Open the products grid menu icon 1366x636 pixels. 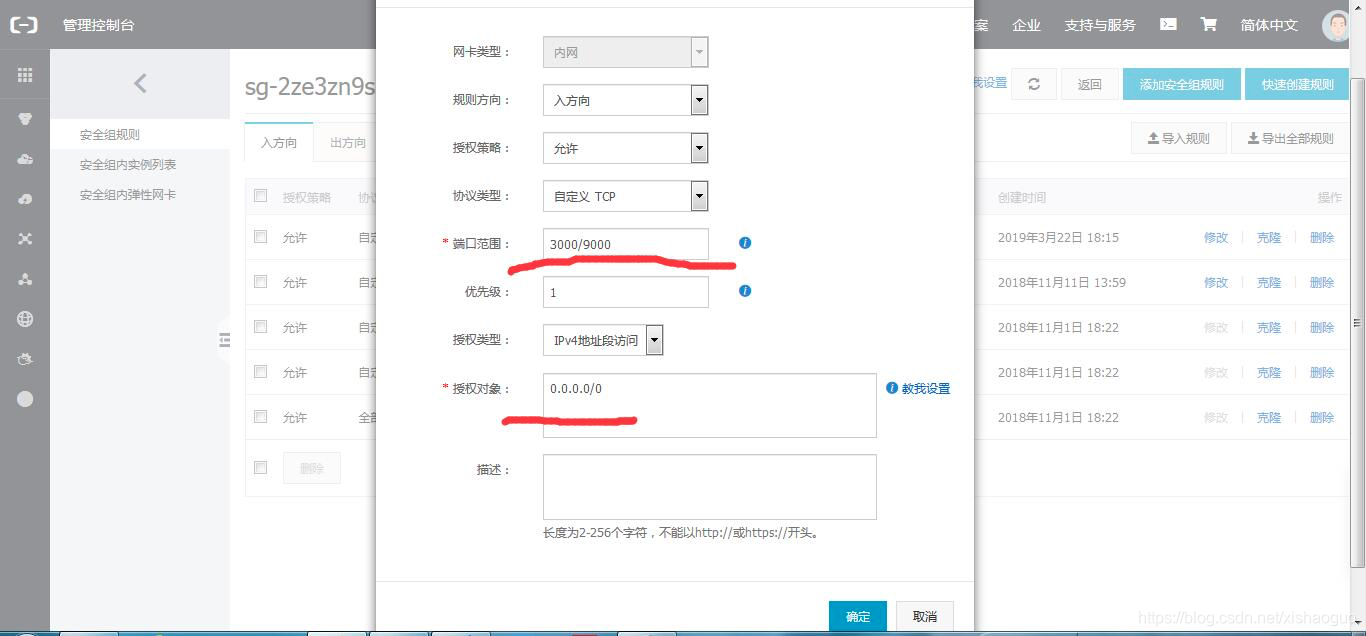point(23,76)
